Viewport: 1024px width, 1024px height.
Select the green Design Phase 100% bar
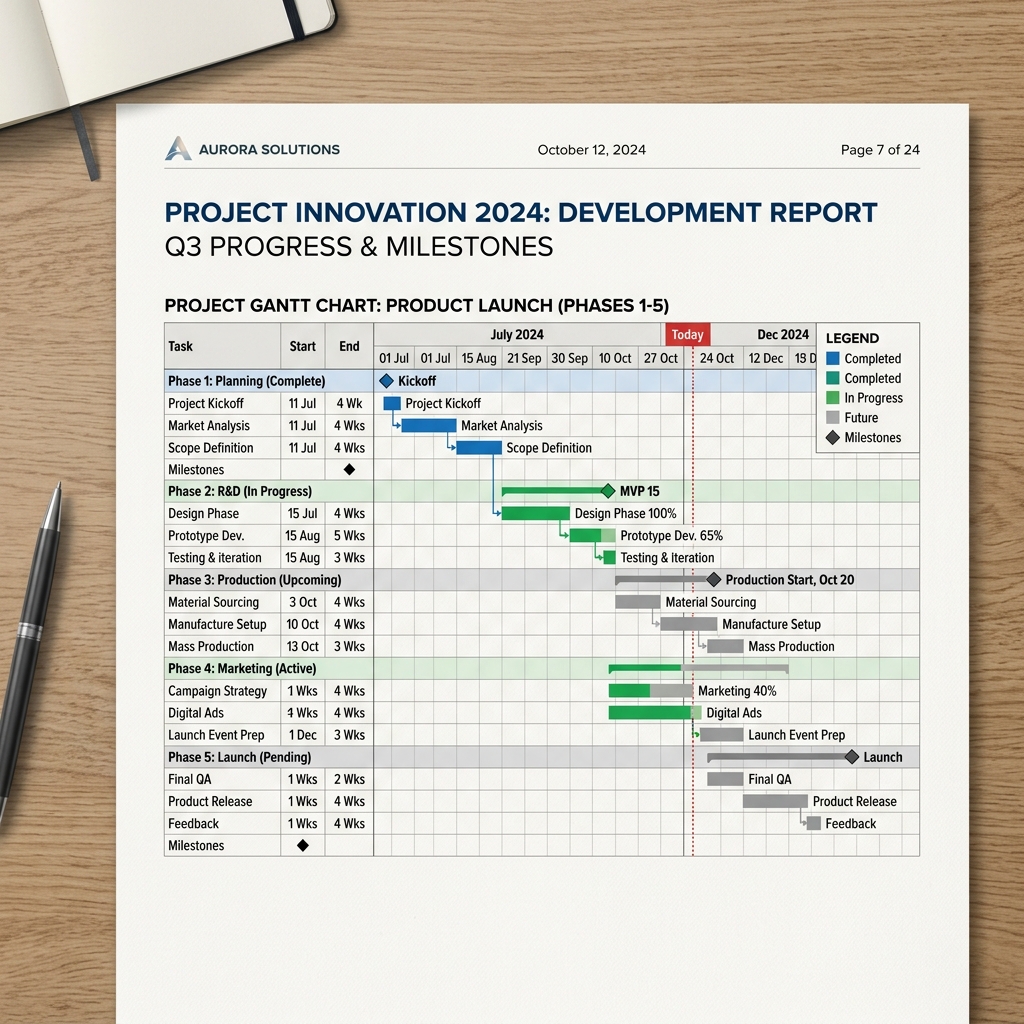pos(536,513)
